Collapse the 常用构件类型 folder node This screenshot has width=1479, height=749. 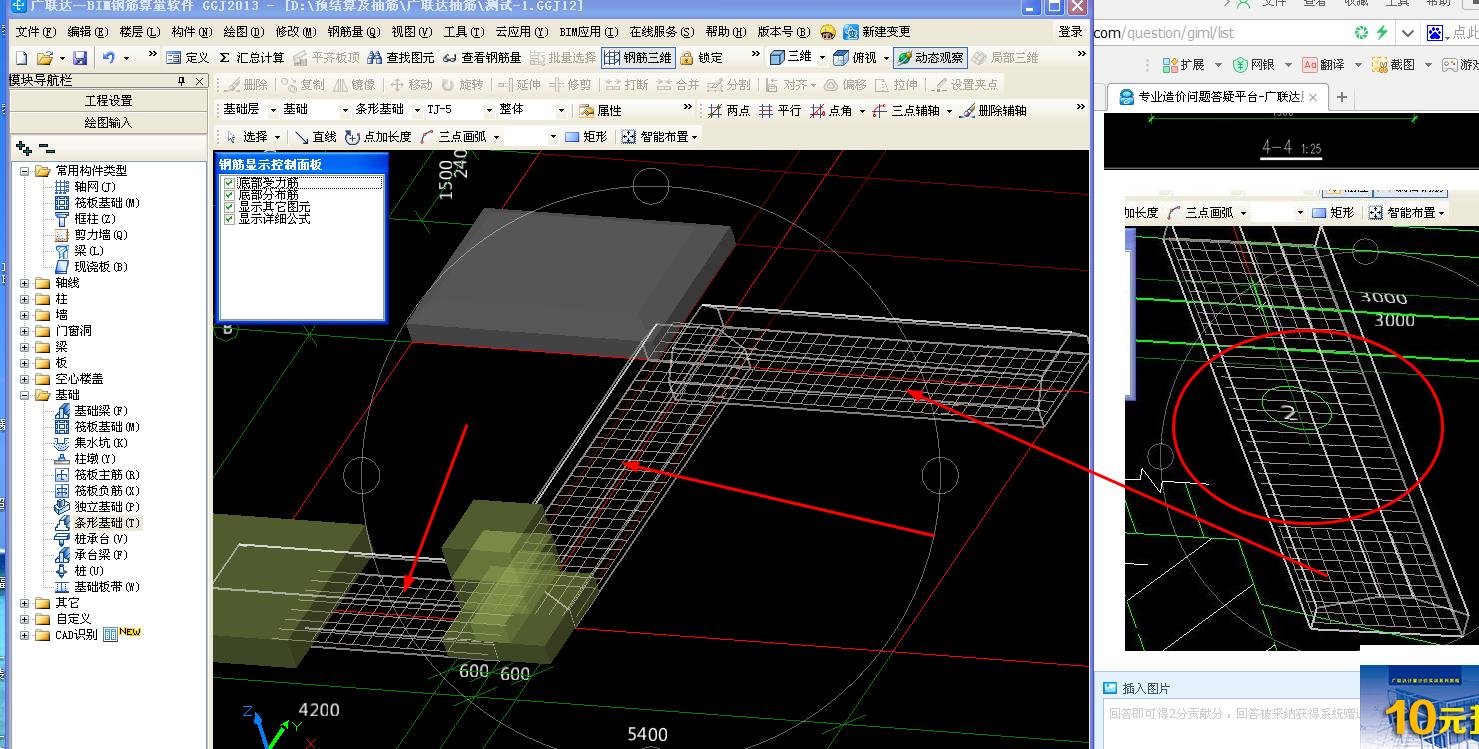25,171
